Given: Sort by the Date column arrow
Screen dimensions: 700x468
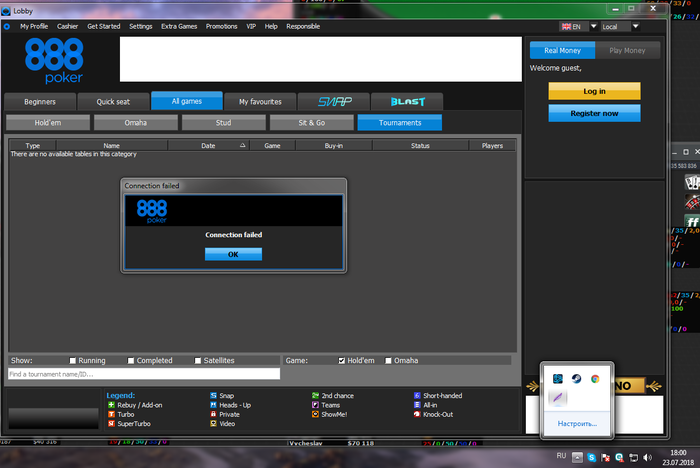Looking at the screenshot, I should tap(242, 145).
